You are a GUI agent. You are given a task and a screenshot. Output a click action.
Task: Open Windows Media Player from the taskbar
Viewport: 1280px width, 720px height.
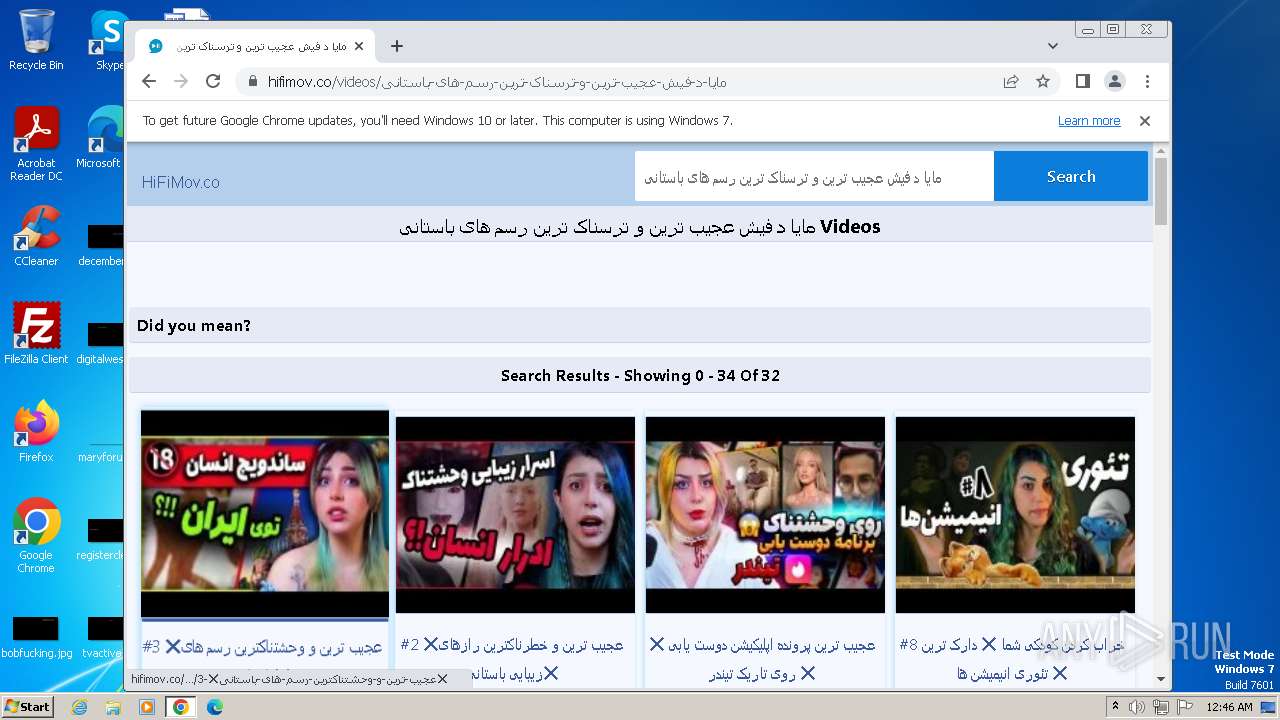[x=147, y=707]
